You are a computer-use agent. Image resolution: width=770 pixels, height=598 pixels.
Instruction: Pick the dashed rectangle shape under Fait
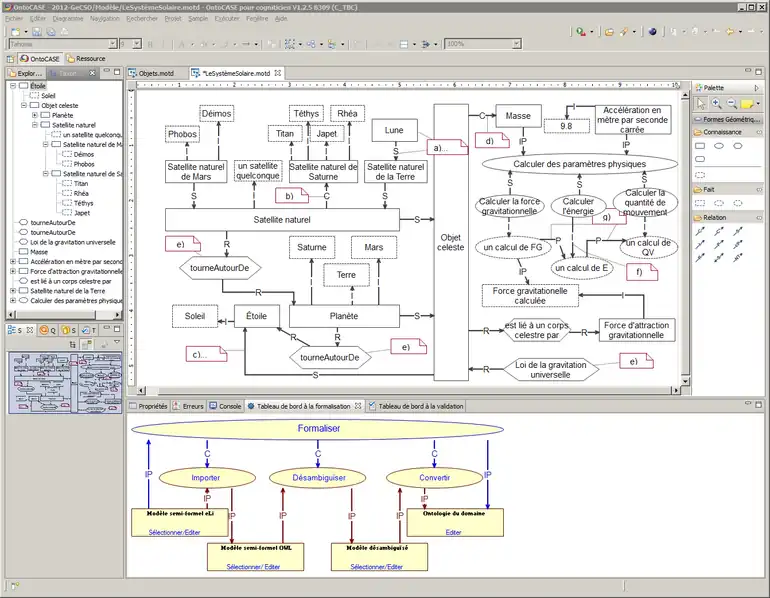[700, 201]
